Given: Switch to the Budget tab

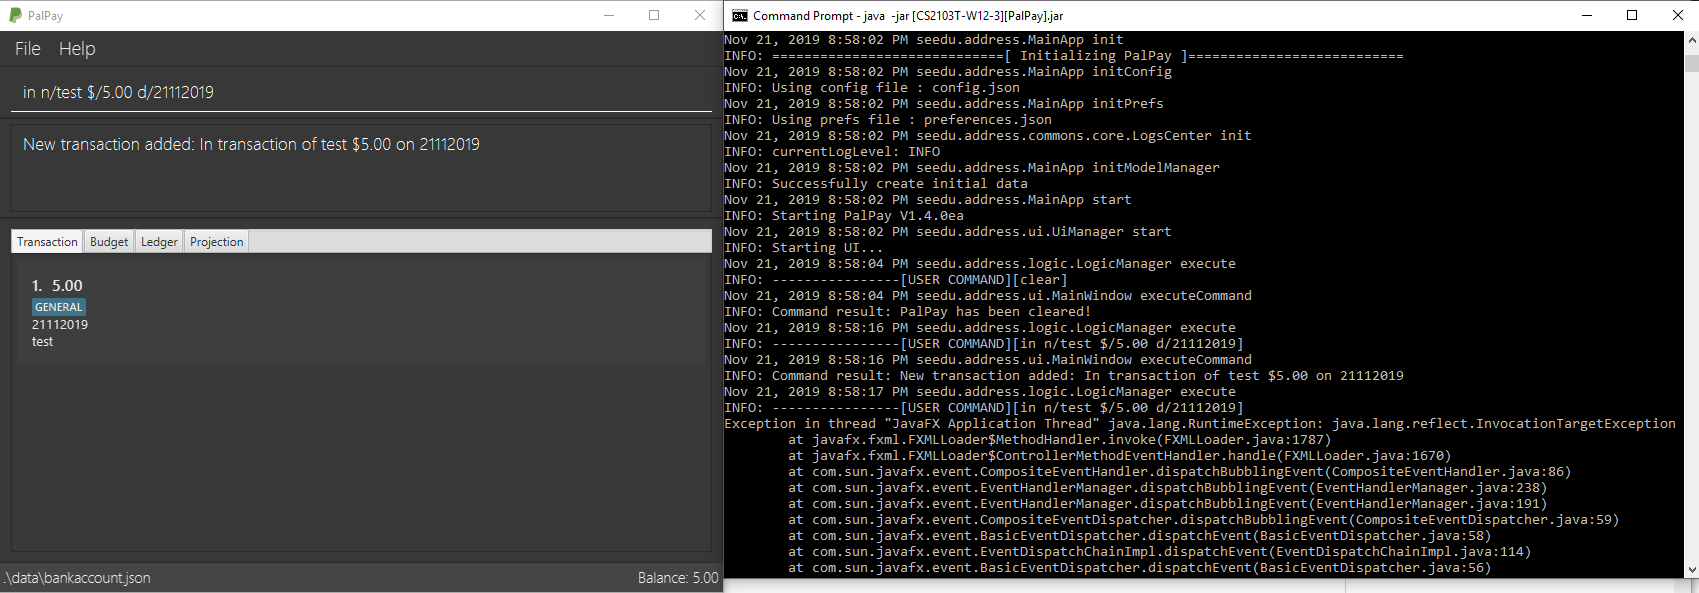Looking at the screenshot, I should (109, 242).
